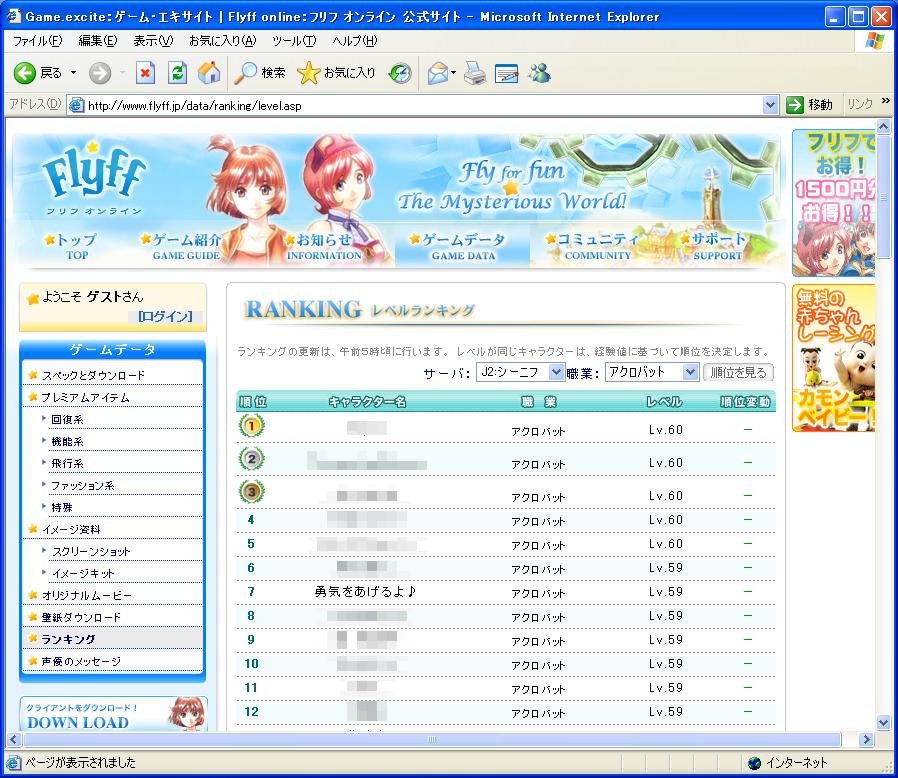Click the 順位を見る button
Viewport: 898px width, 778px height.
[x=738, y=372]
